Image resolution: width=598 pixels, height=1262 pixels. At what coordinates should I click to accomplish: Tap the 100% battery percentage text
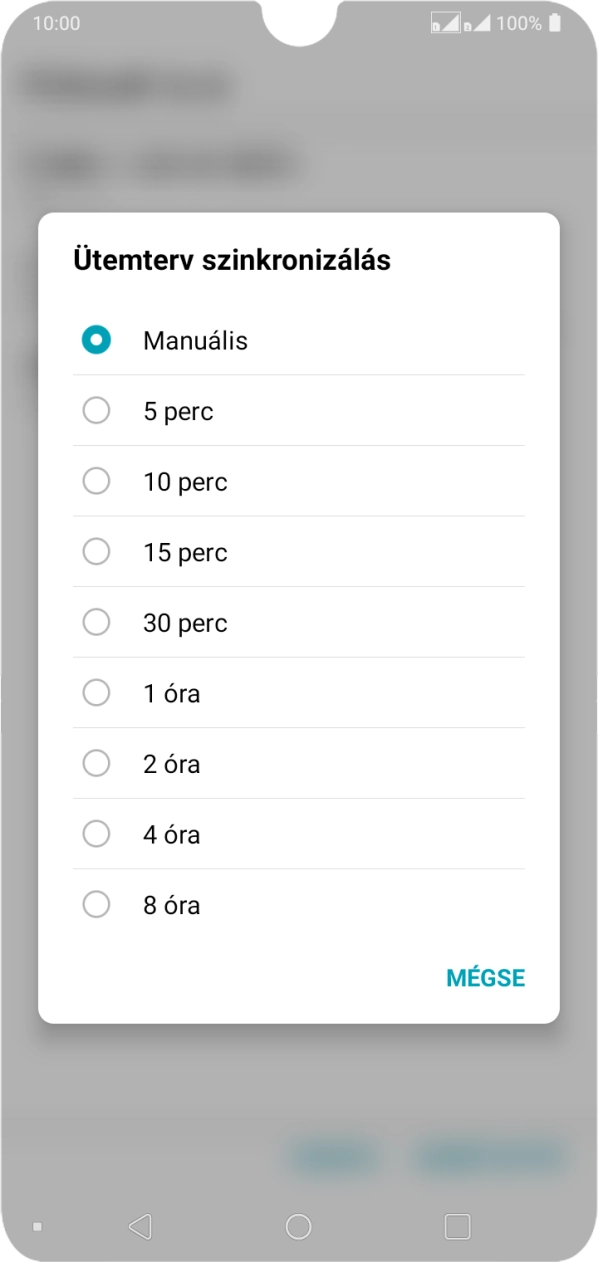point(518,21)
